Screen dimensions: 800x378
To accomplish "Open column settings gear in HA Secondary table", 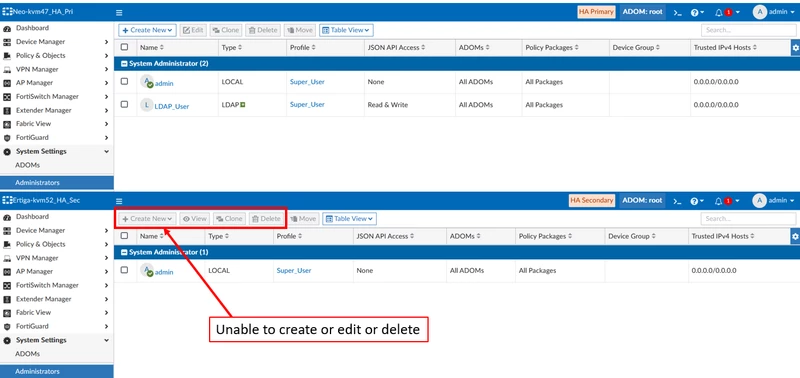I will [x=795, y=237].
